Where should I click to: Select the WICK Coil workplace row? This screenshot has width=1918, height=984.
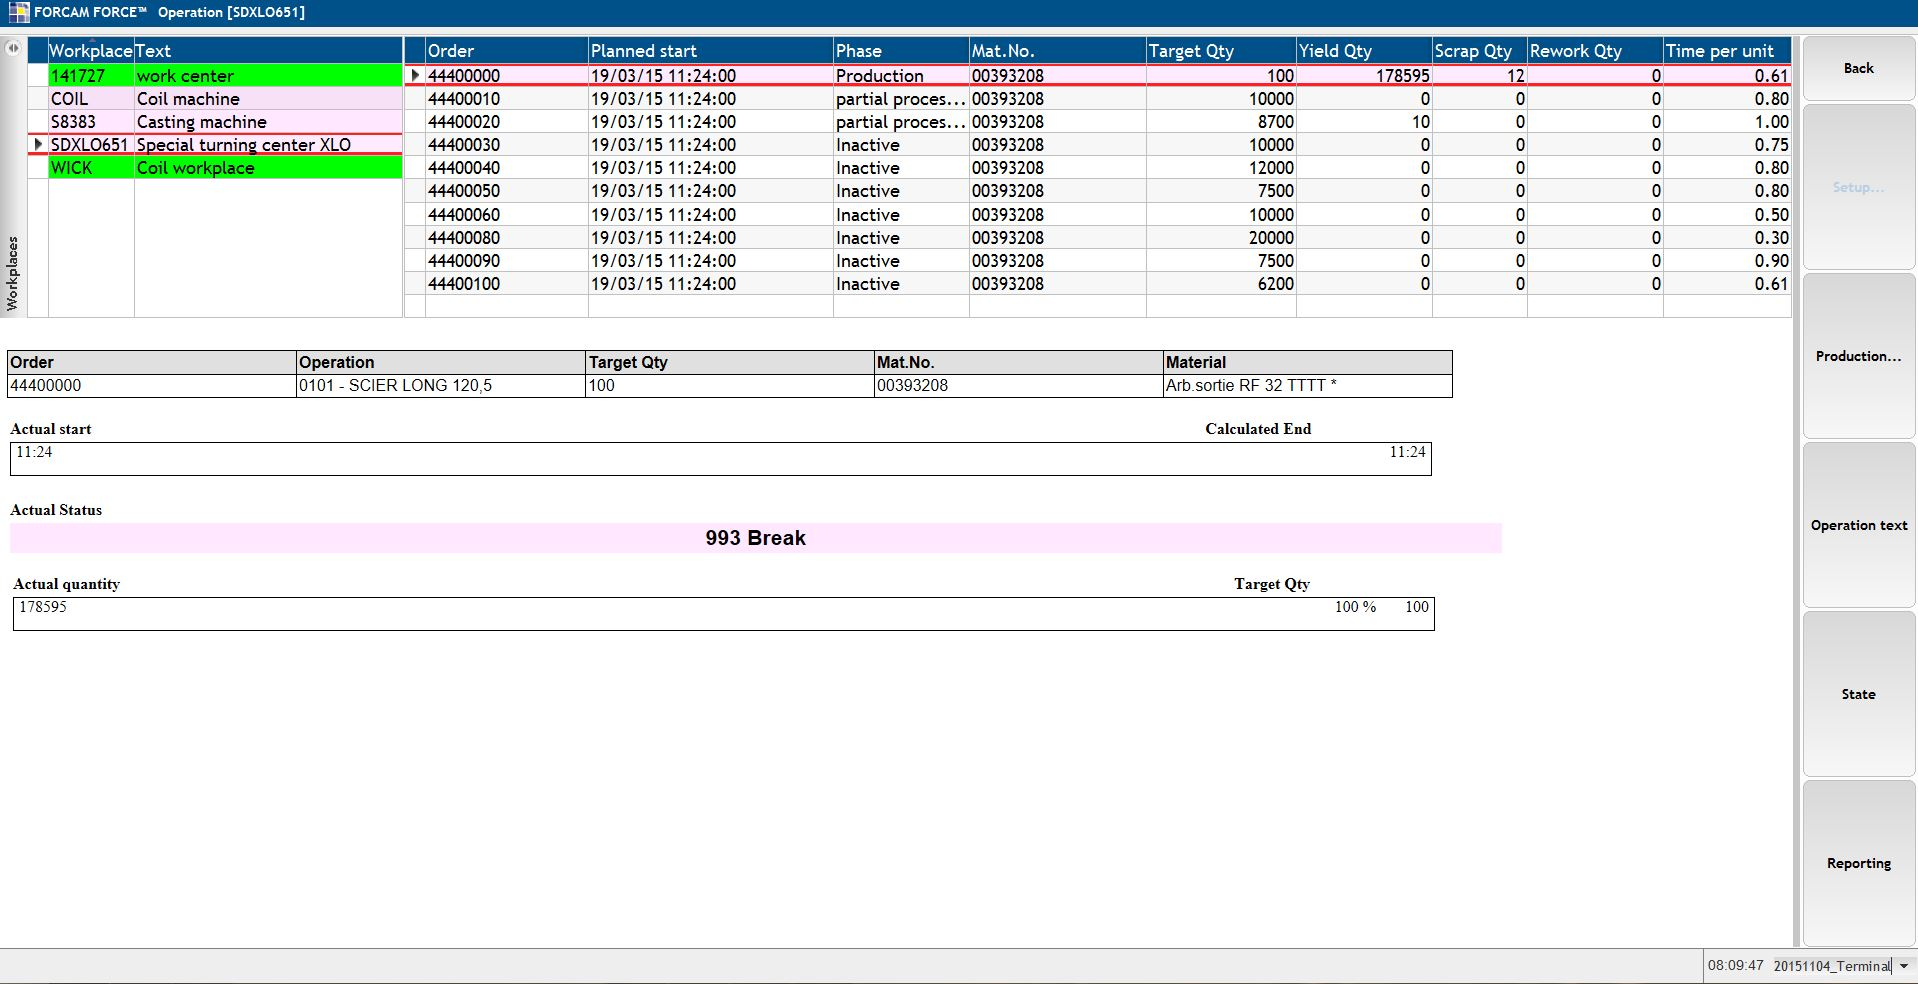coord(225,168)
